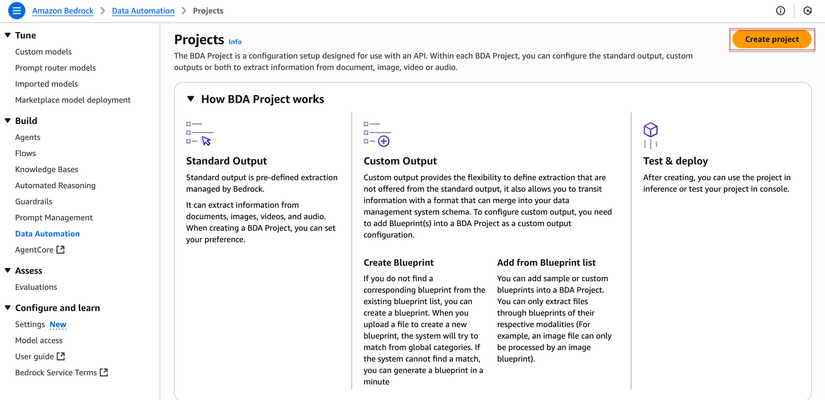The image size is (825, 400).
Task: Click the Test & deploy heading
Action: (676, 161)
